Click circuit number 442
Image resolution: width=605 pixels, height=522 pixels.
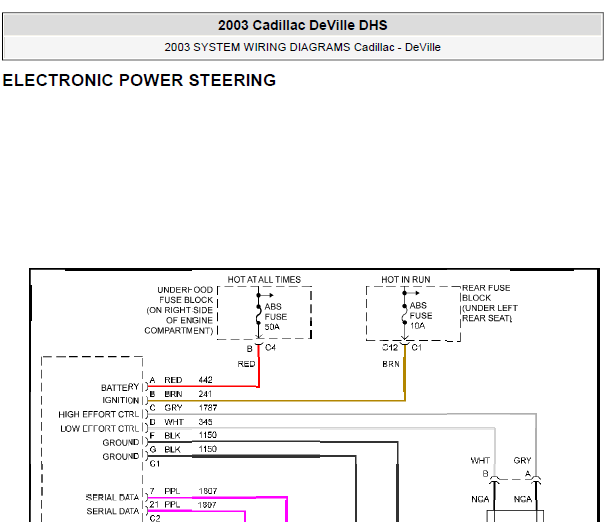pos(205,380)
